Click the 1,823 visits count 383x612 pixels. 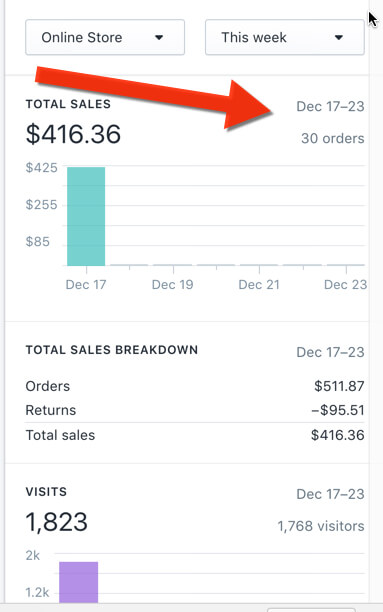tap(57, 522)
